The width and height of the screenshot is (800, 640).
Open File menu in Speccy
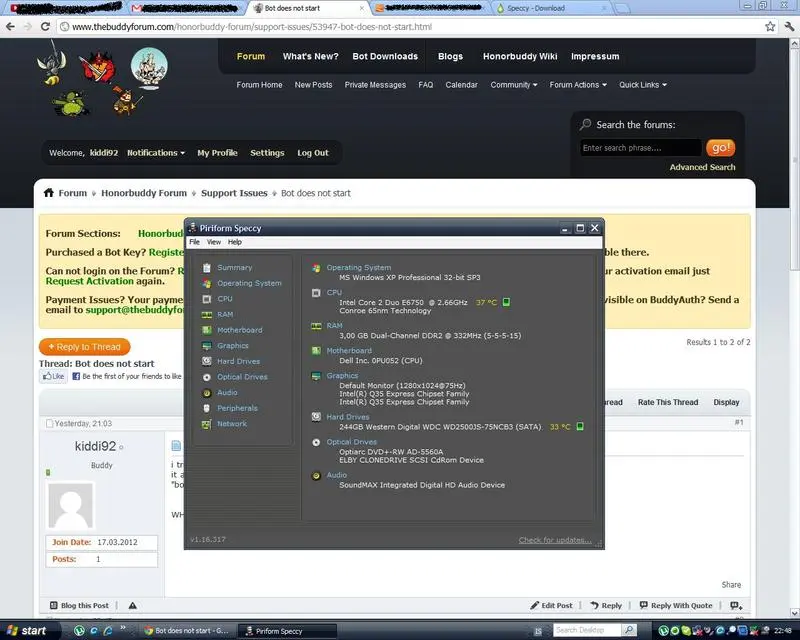click(194, 242)
